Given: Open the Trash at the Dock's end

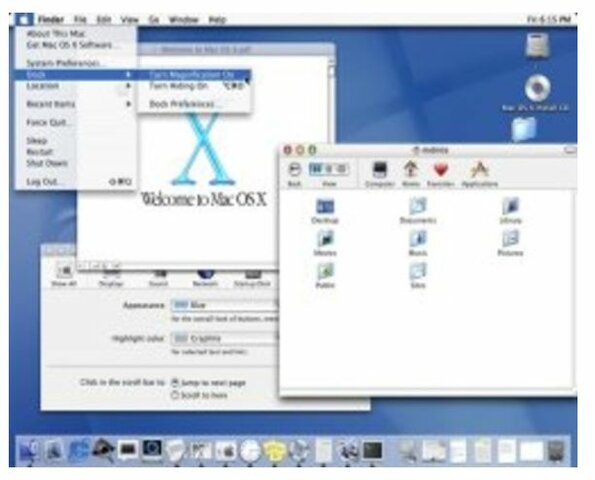Looking at the screenshot, I should coord(557,451).
